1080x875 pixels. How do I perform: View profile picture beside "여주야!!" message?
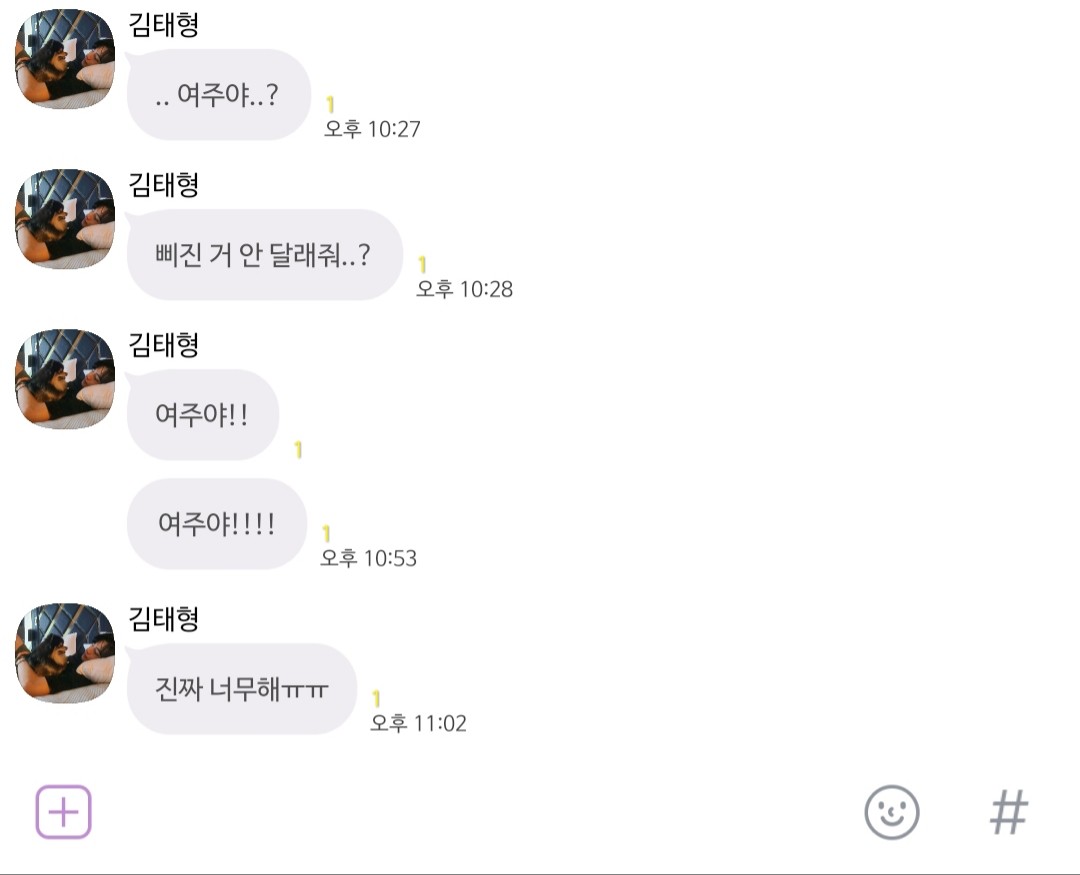pos(65,379)
